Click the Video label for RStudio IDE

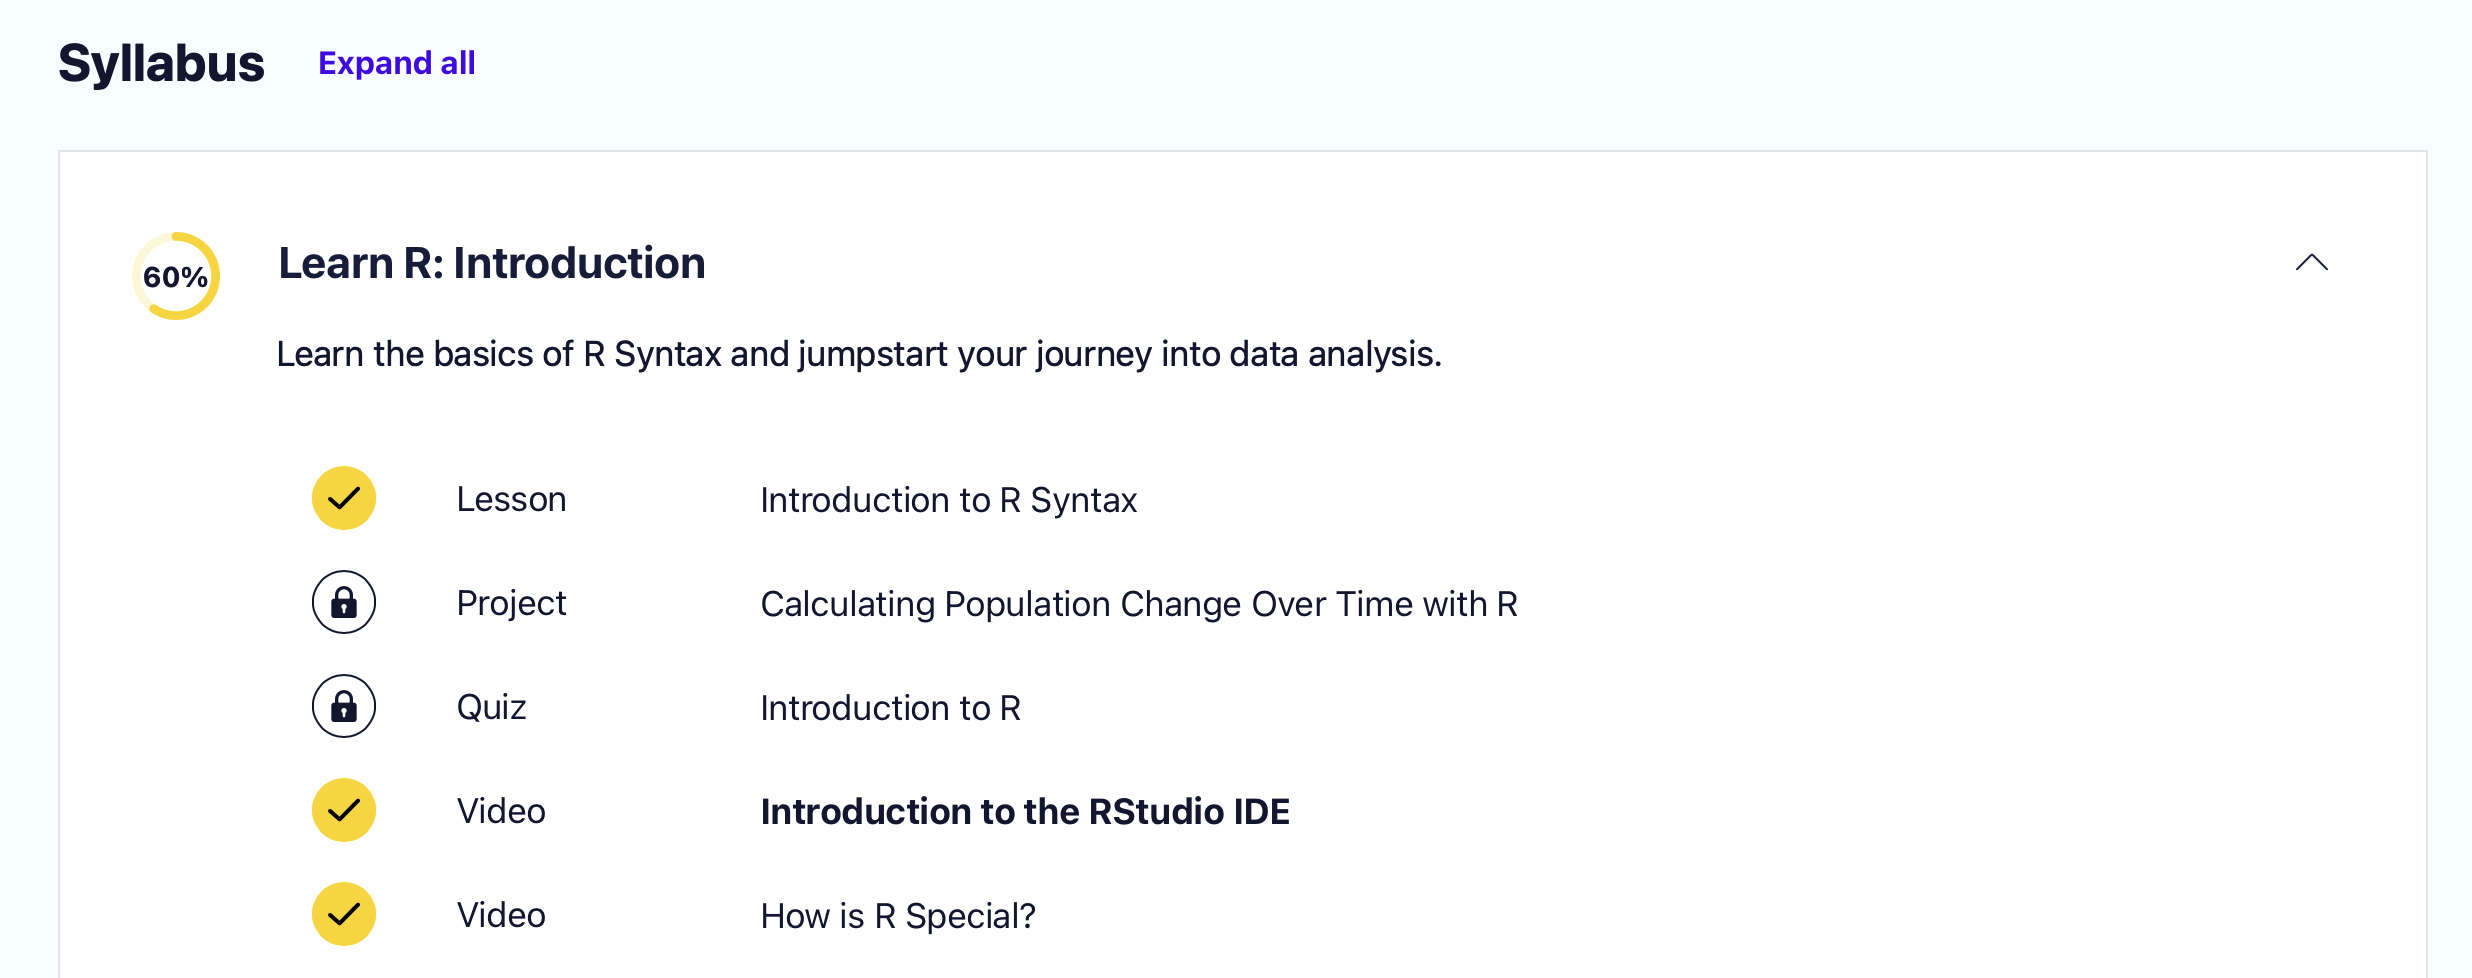501,811
